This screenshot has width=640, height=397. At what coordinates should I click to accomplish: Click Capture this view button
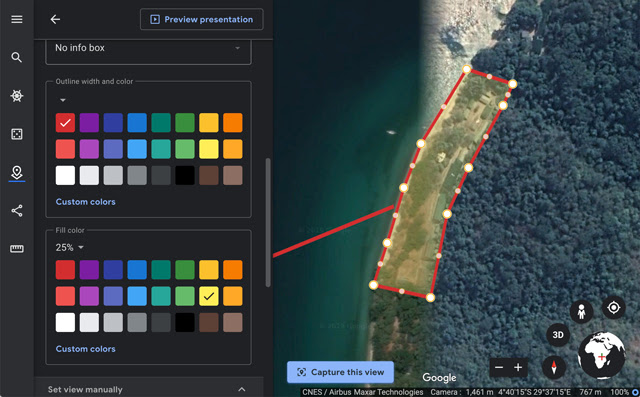point(340,372)
